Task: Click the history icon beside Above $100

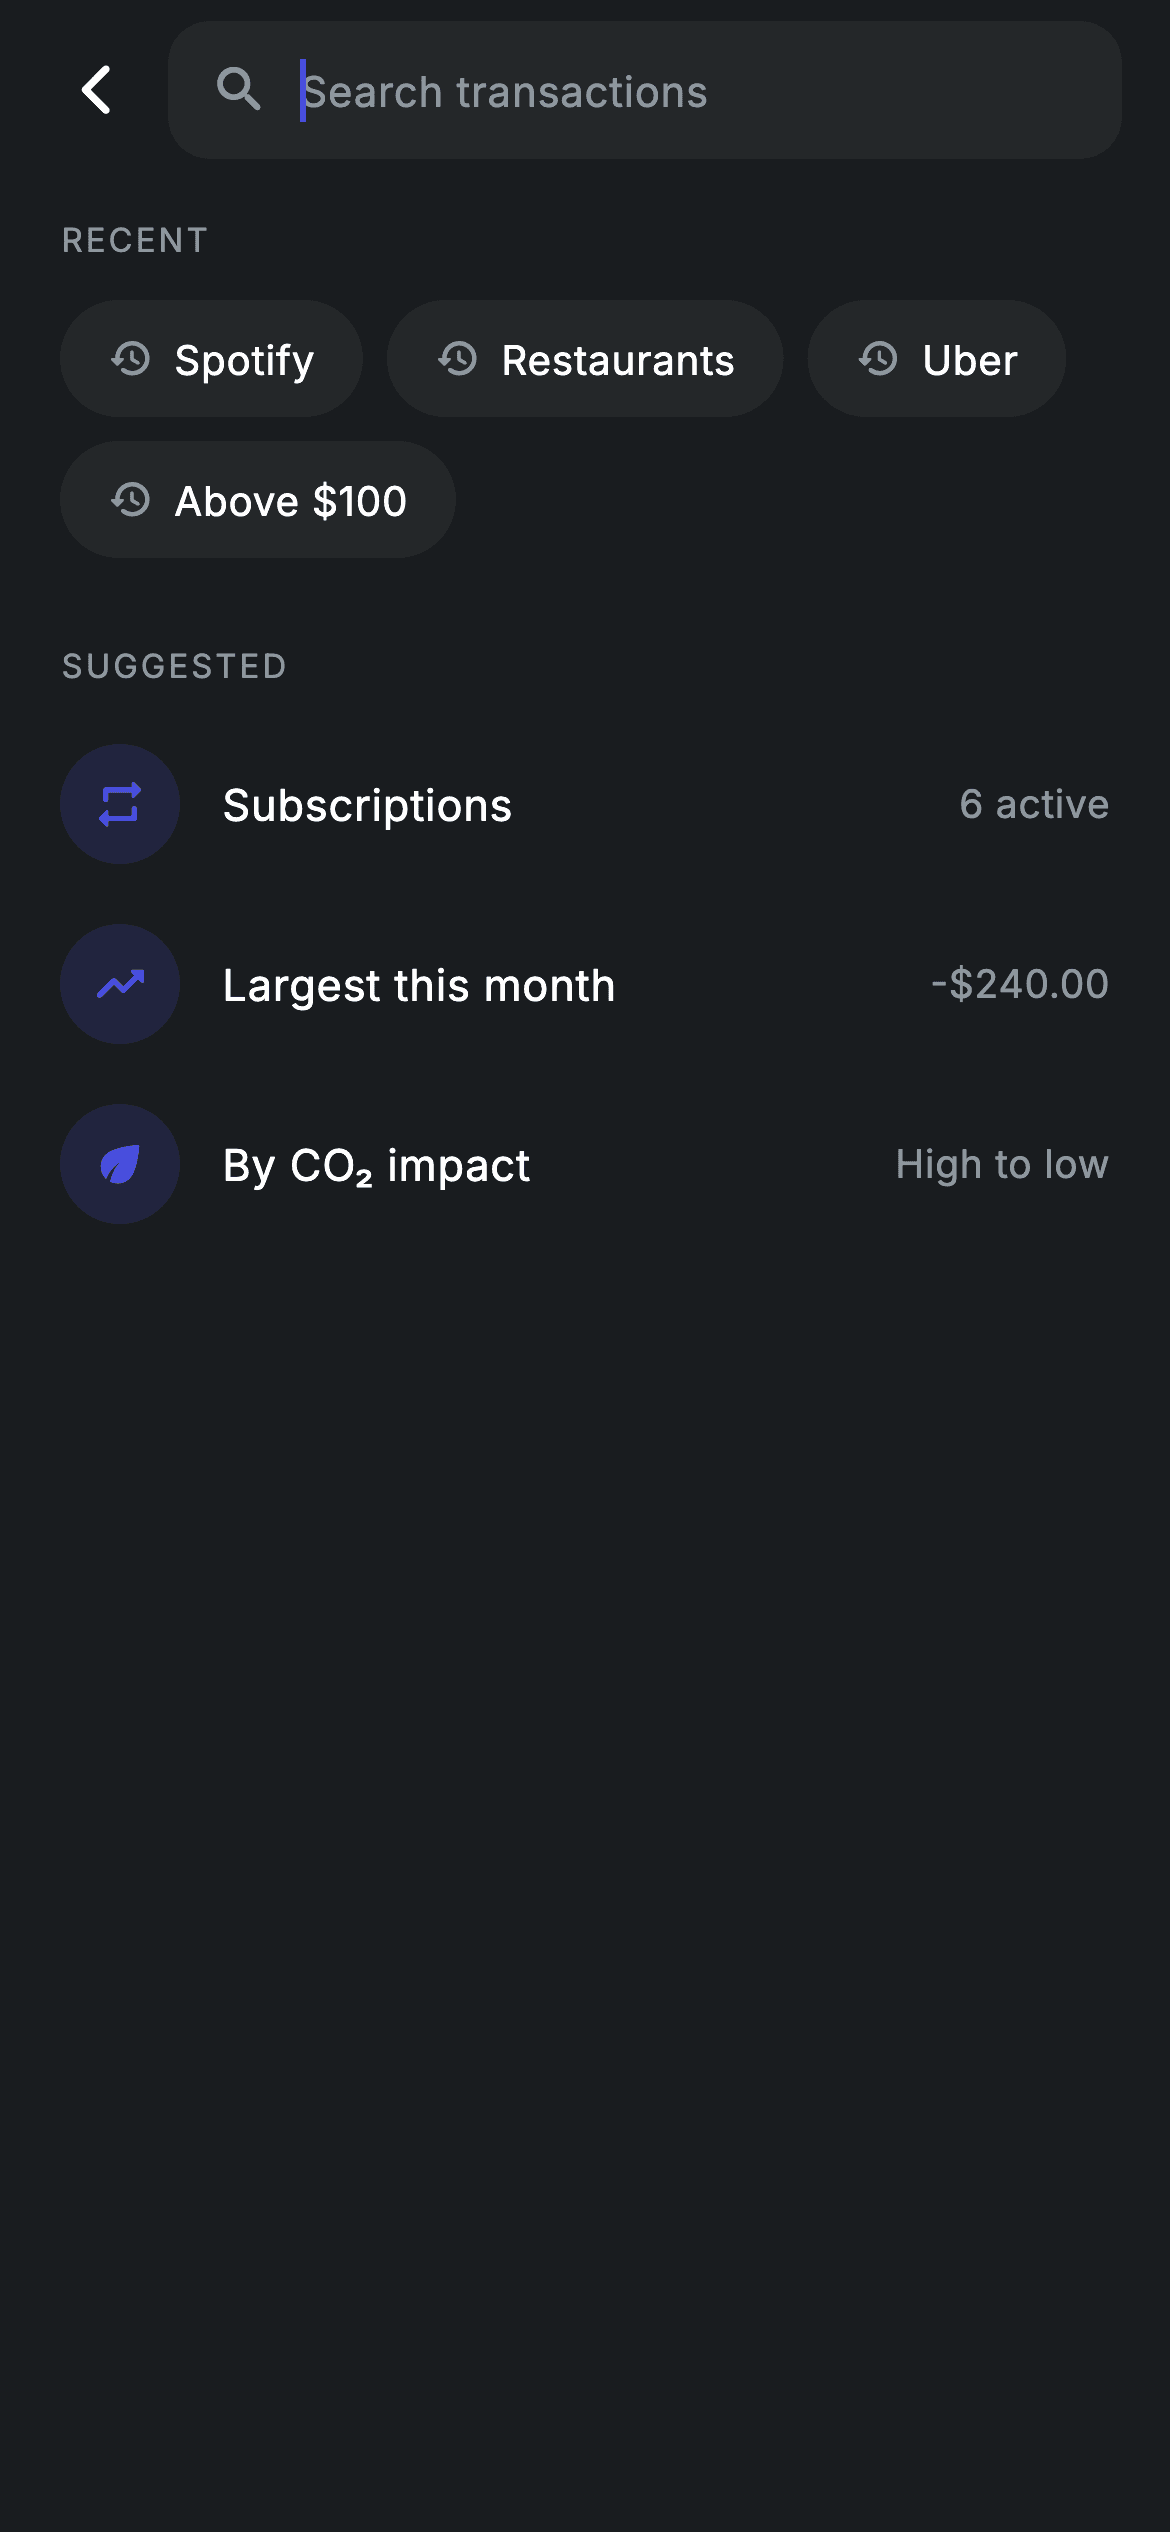Action: [131, 500]
